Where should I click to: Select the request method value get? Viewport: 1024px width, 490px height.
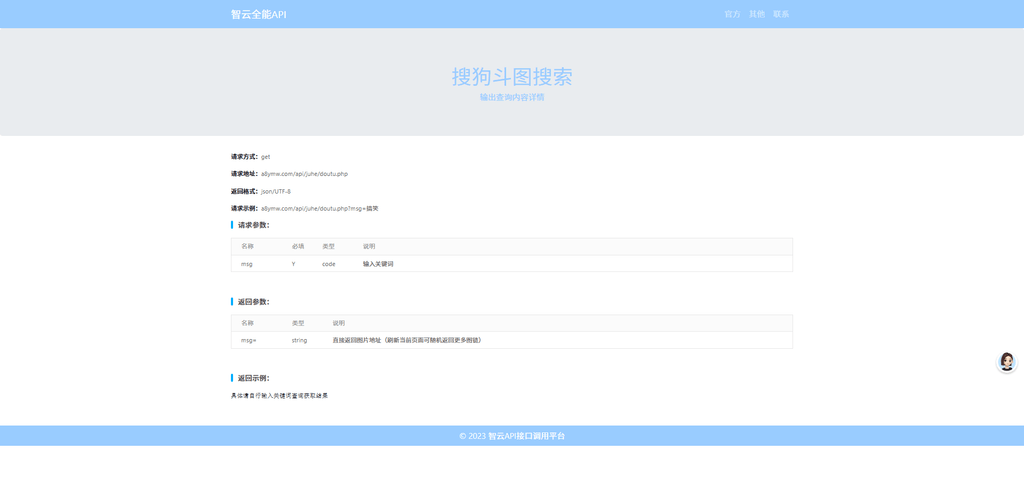[x=266, y=157]
